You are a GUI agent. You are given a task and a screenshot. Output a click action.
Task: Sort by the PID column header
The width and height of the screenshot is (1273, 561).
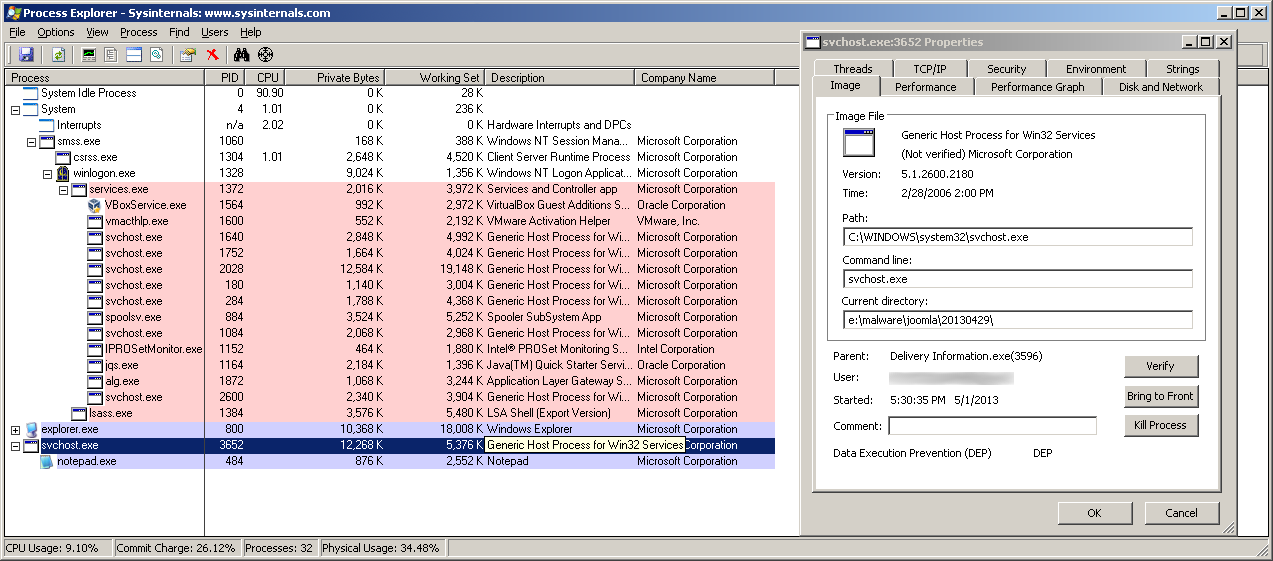226,77
